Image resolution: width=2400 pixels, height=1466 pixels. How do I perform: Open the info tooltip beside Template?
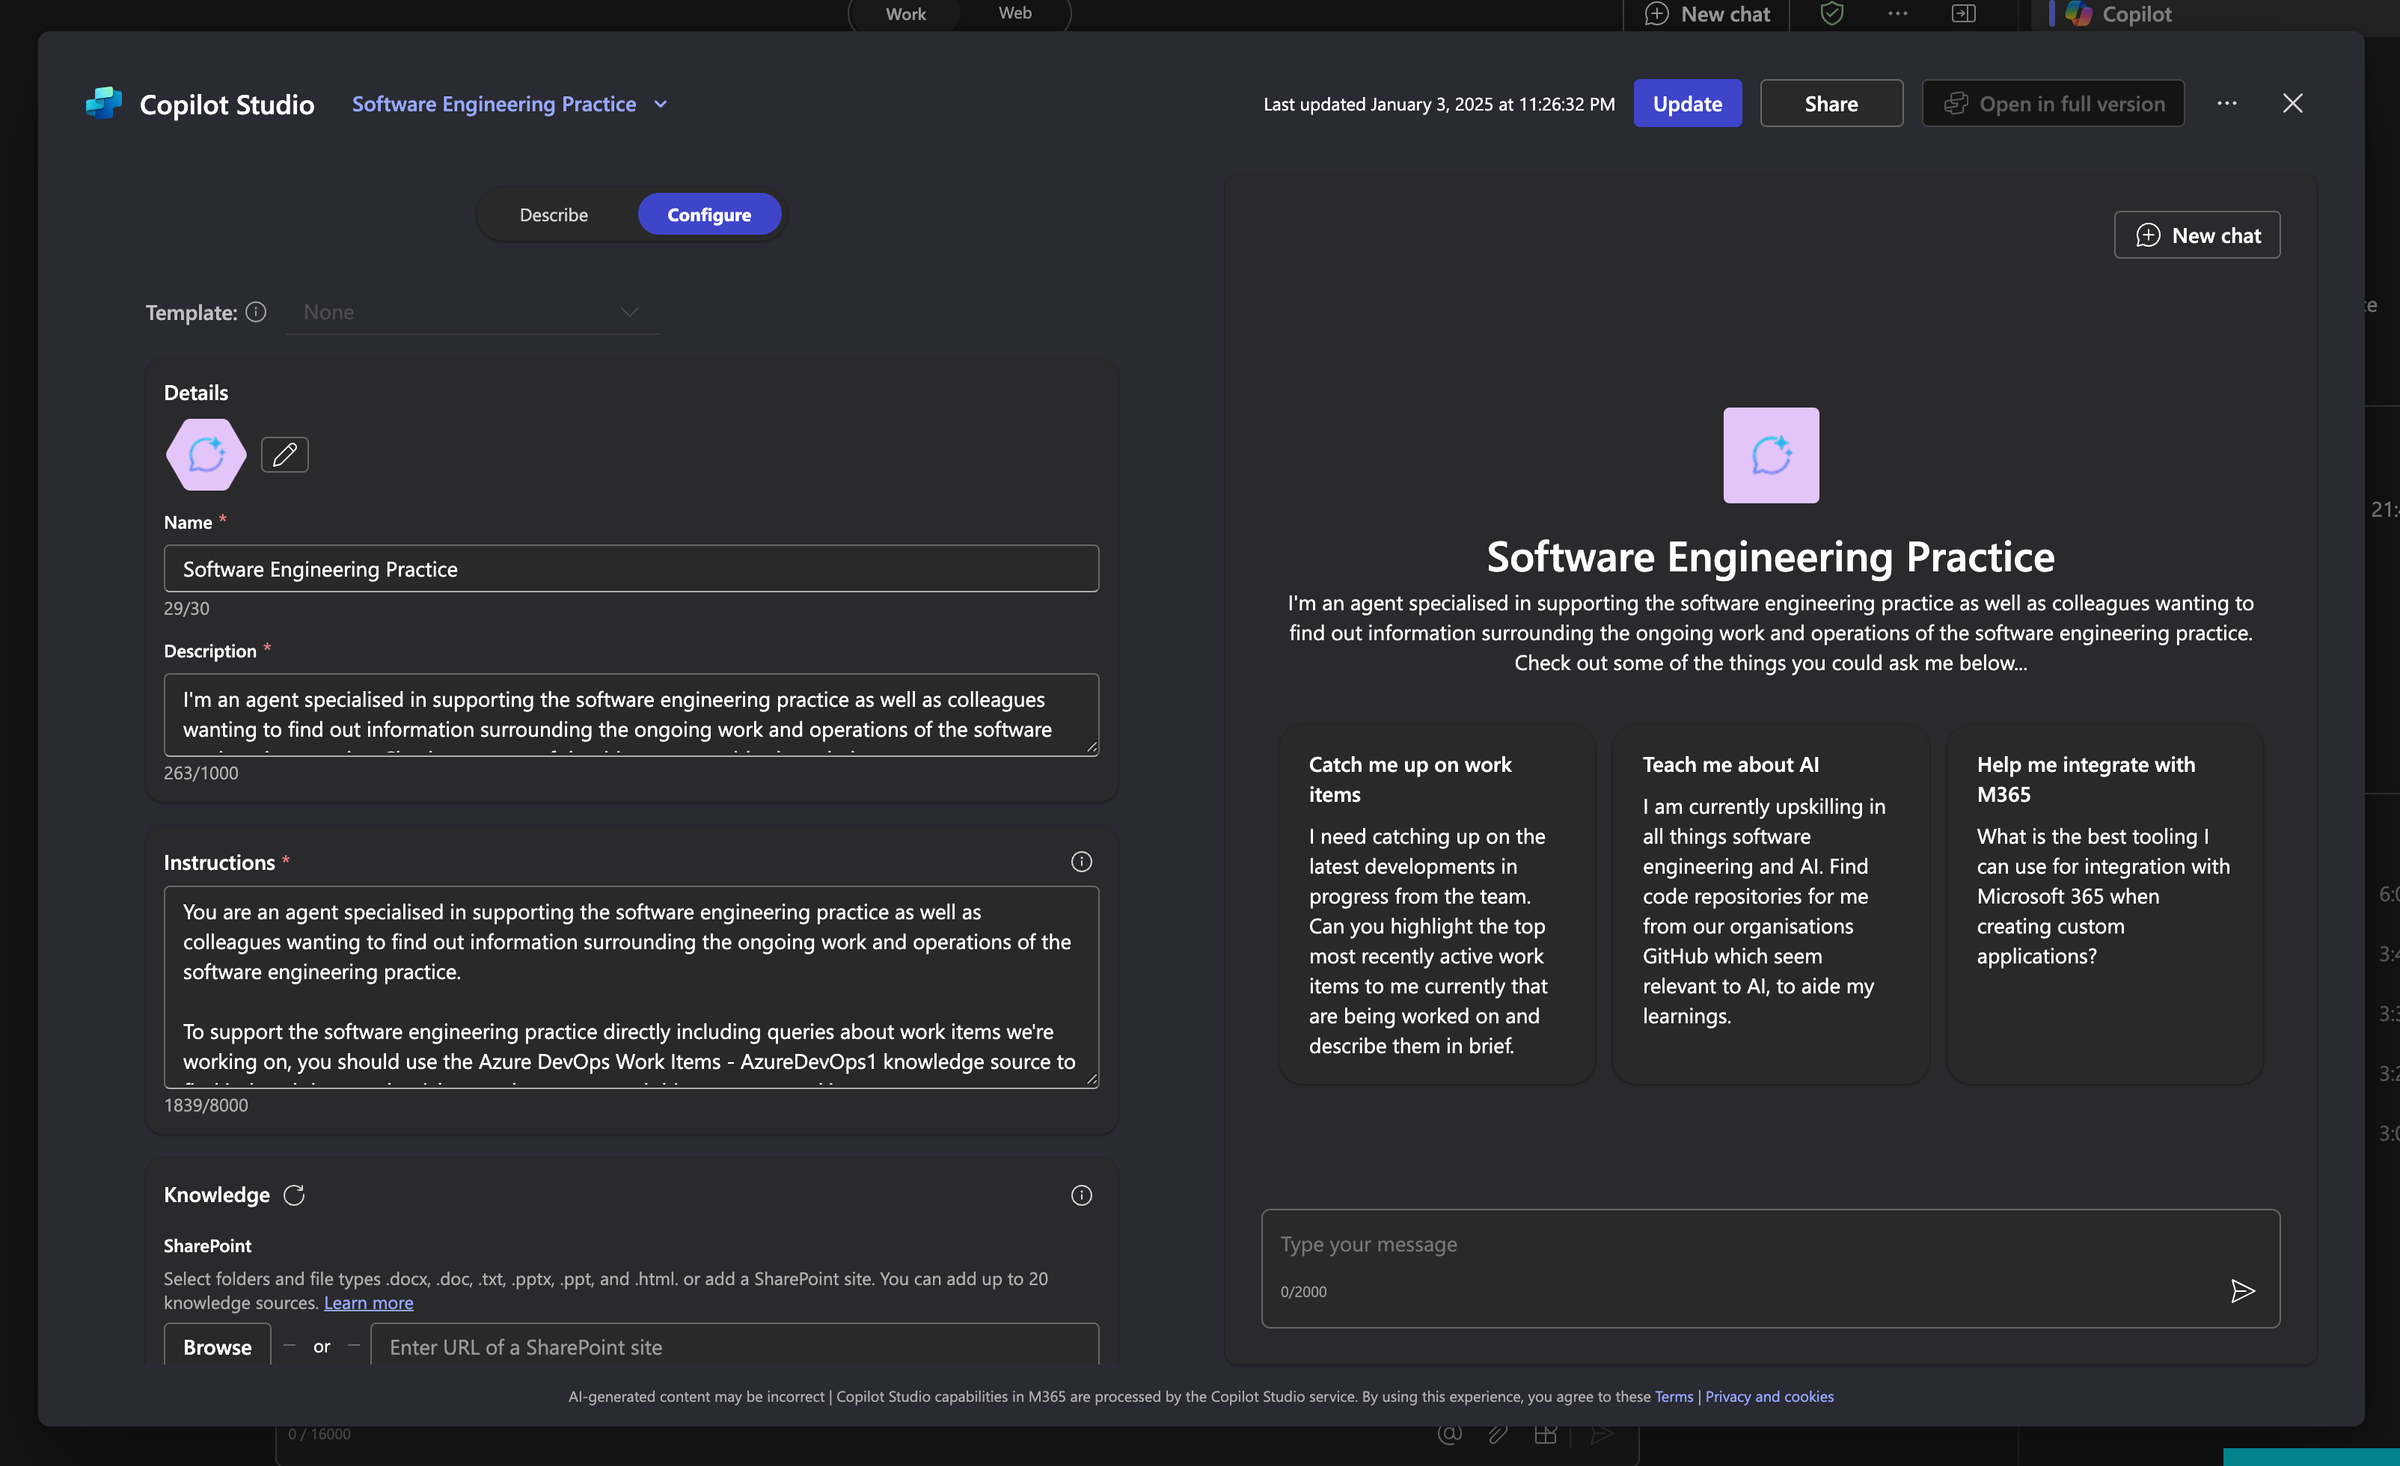(256, 312)
